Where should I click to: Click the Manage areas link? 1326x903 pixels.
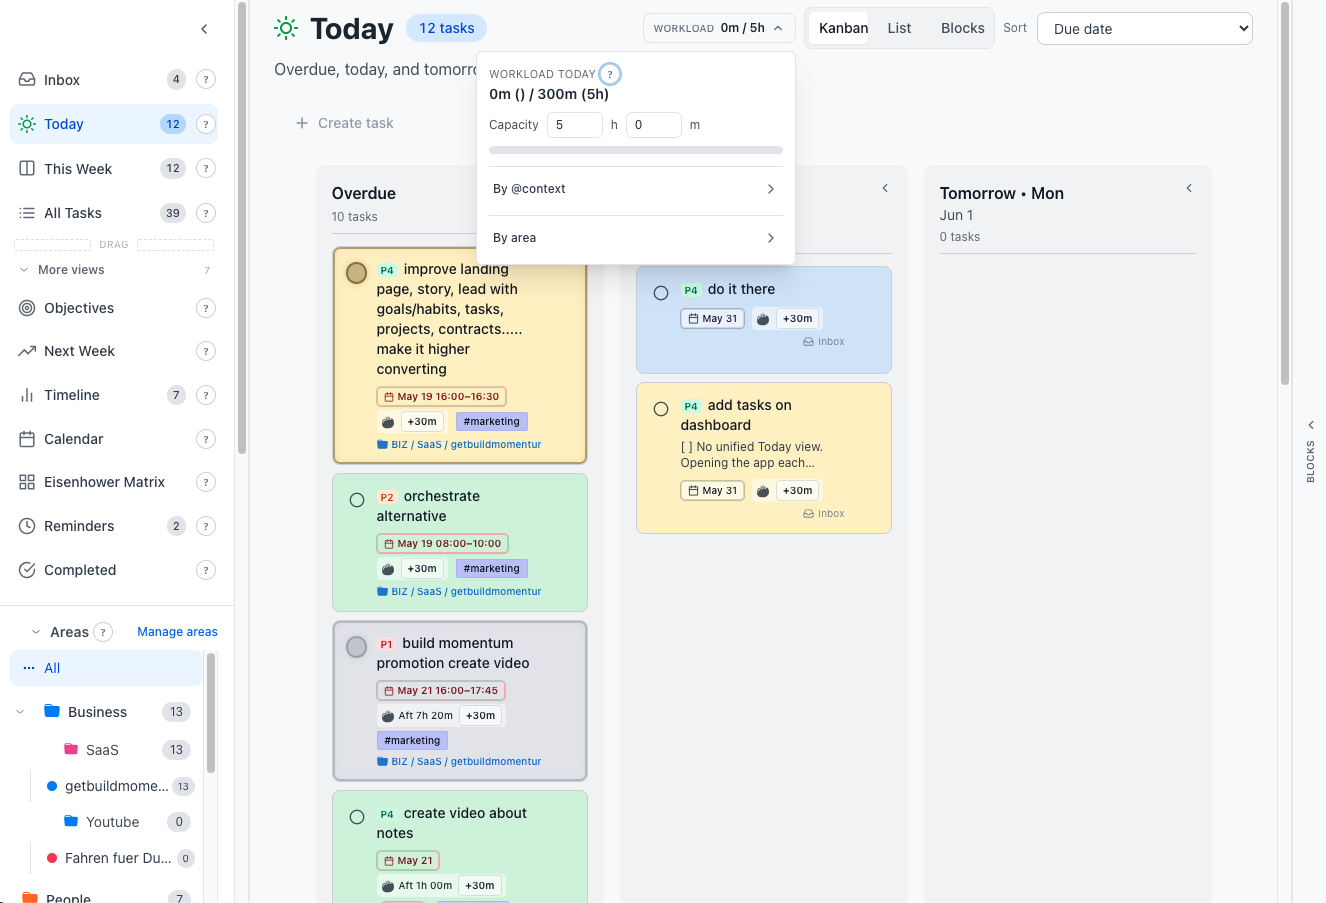(177, 632)
